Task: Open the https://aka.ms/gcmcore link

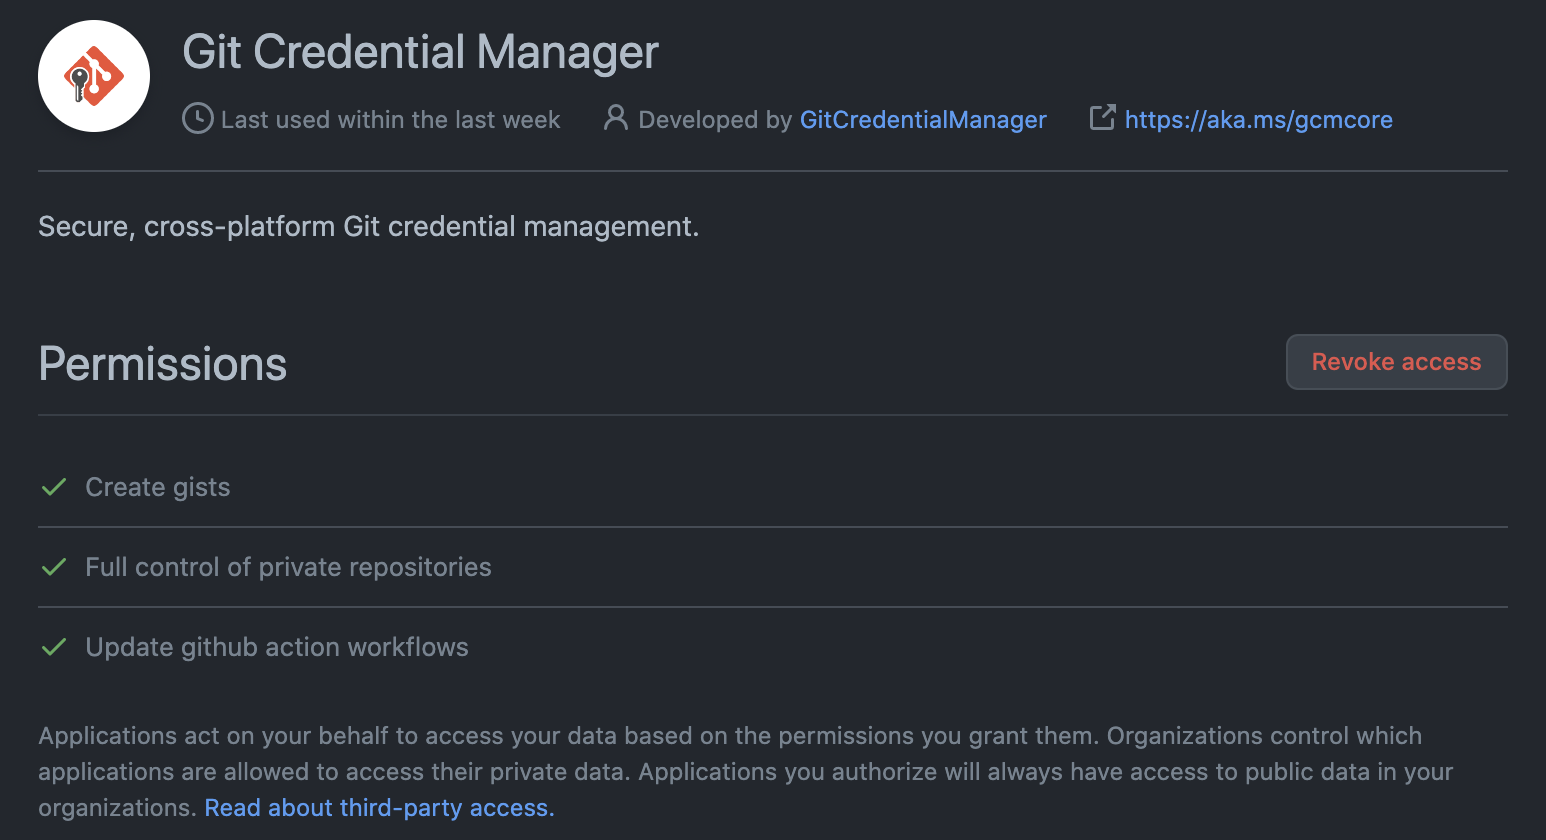Action: (1258, 120)
